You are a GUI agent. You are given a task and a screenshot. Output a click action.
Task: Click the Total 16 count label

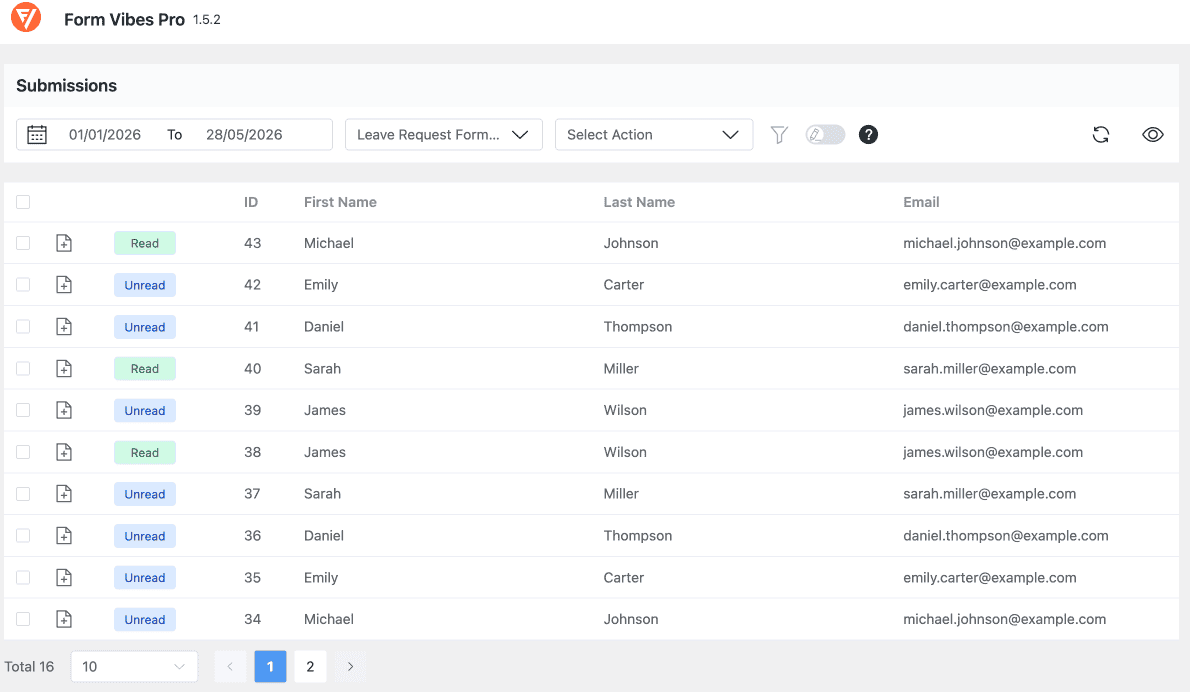click(30, 666)
